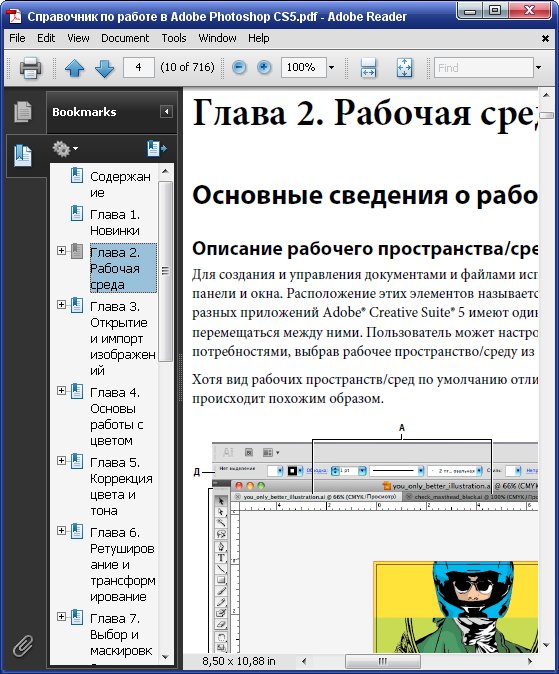Open the File menu

point(17,38)
